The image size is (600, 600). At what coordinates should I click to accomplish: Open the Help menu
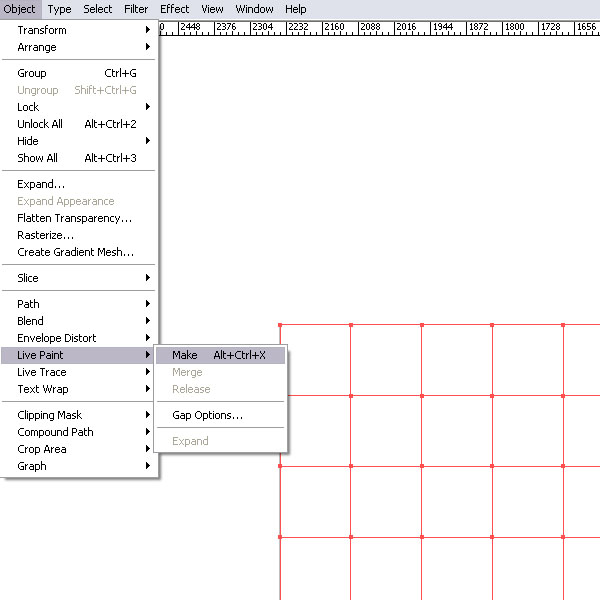pyautogui.click(x=296, y=9)
